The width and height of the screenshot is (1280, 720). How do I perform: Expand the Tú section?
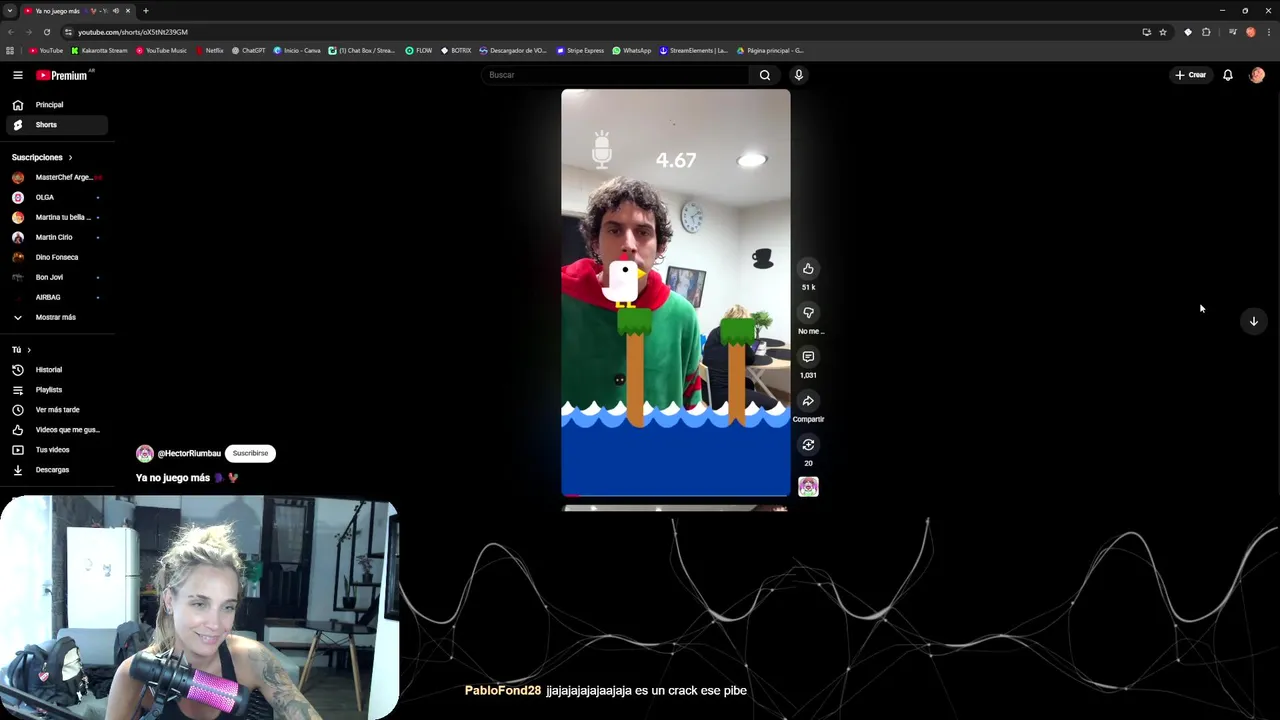[x=21, y=350]
